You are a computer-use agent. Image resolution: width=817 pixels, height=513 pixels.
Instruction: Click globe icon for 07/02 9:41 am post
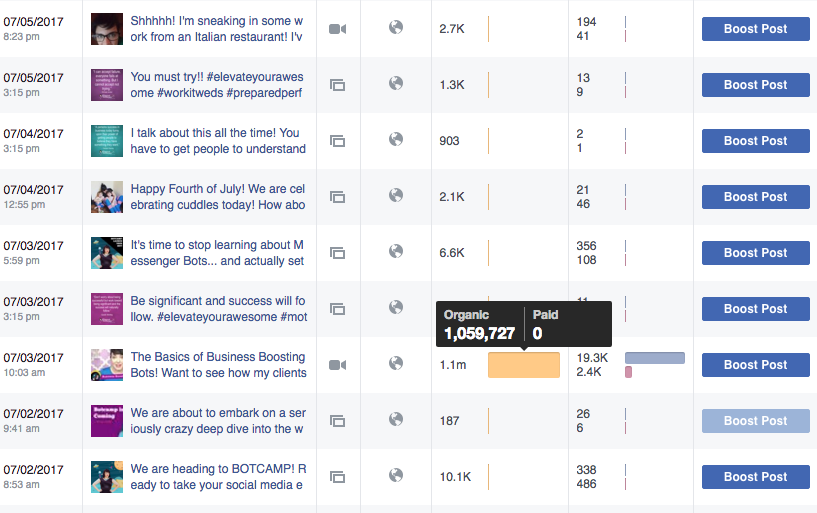coord(396,419)
